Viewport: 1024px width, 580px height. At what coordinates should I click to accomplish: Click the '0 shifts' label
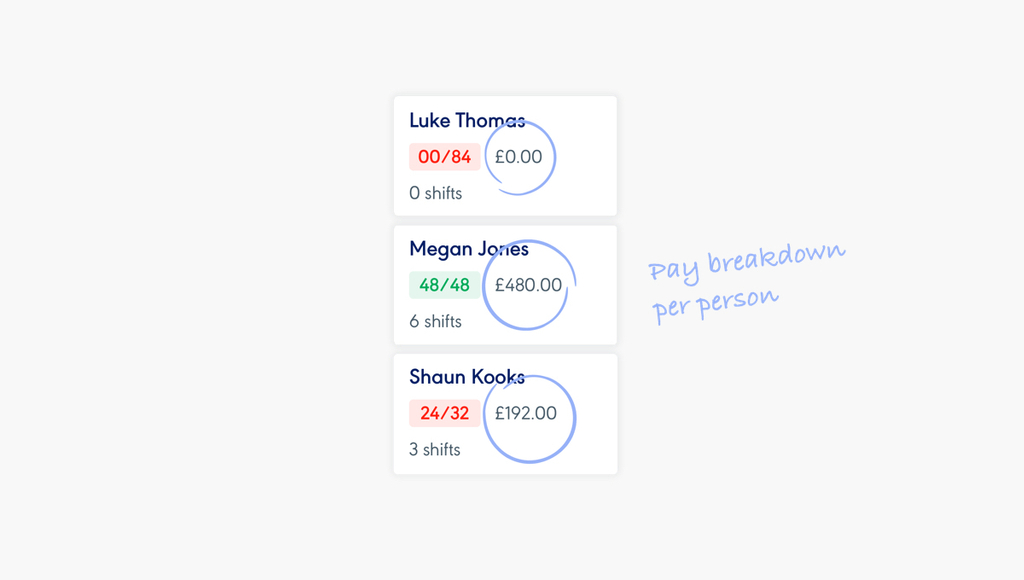pyautogui.click(x=436, y=193)
